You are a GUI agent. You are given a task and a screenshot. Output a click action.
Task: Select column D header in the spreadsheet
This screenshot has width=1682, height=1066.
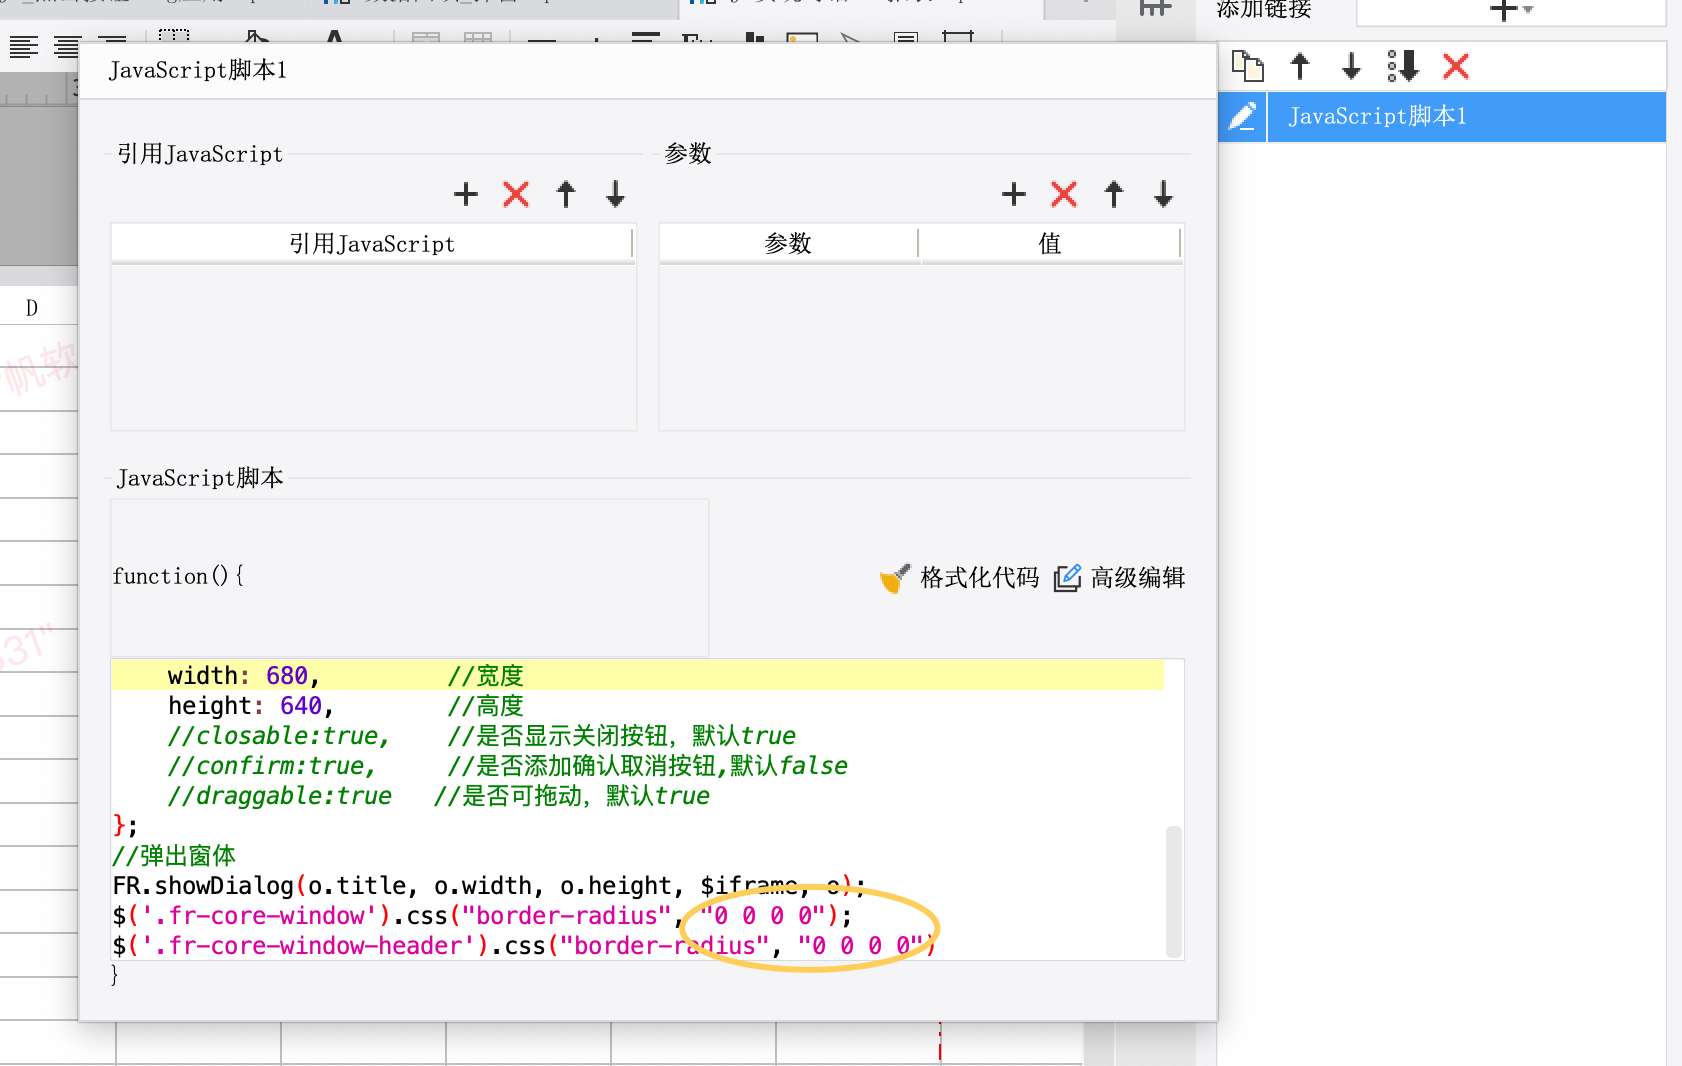pos(33,308)
